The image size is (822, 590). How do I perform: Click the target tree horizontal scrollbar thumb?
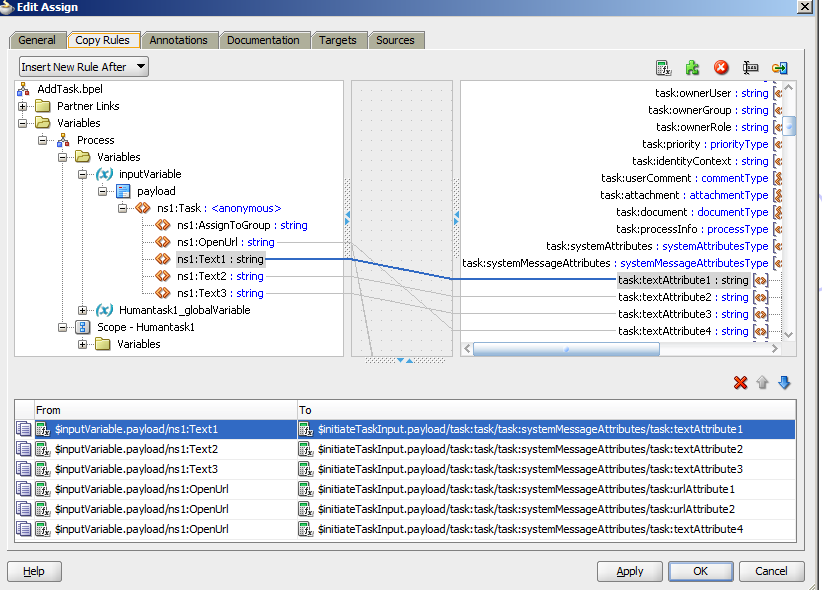click(x=566, y=349)
